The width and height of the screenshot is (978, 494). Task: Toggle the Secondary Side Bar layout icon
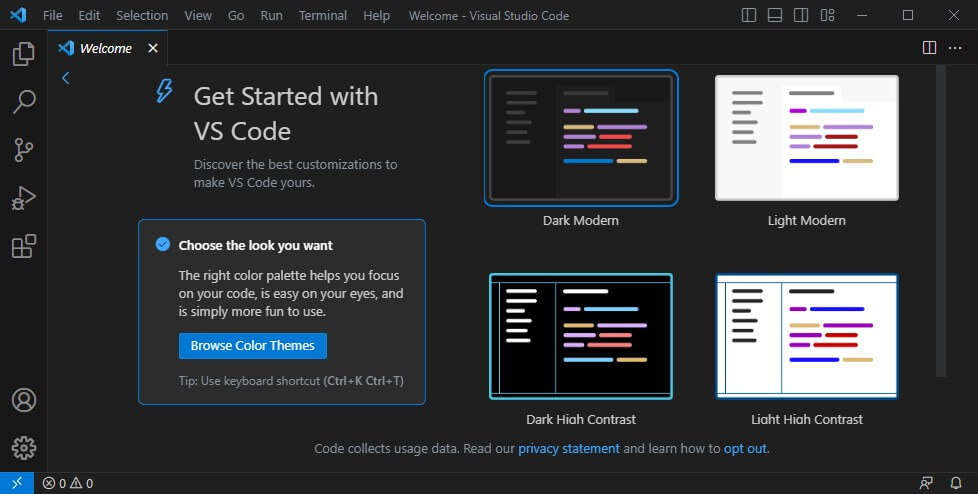click(801, 15)
